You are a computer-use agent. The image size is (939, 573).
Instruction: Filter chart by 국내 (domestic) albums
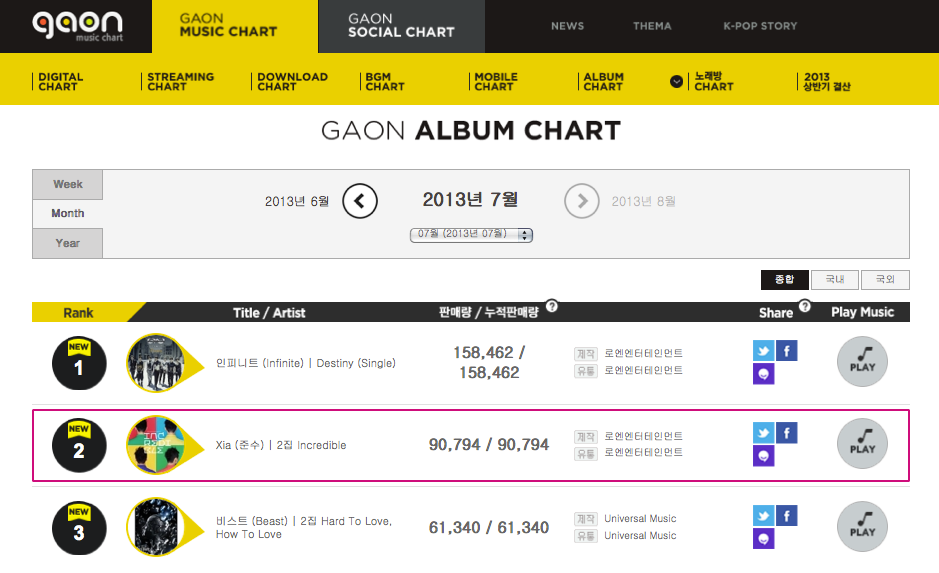coord(835,280)
